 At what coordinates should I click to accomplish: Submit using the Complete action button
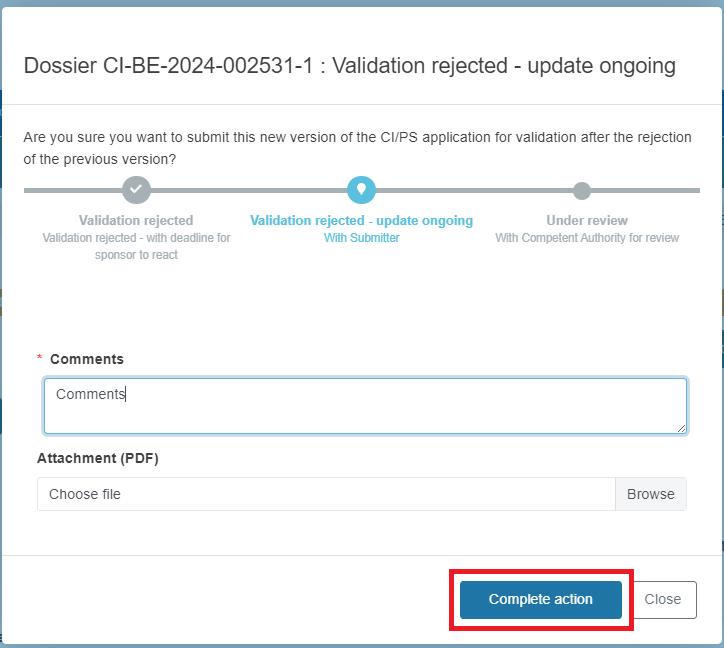coord(541,599)
